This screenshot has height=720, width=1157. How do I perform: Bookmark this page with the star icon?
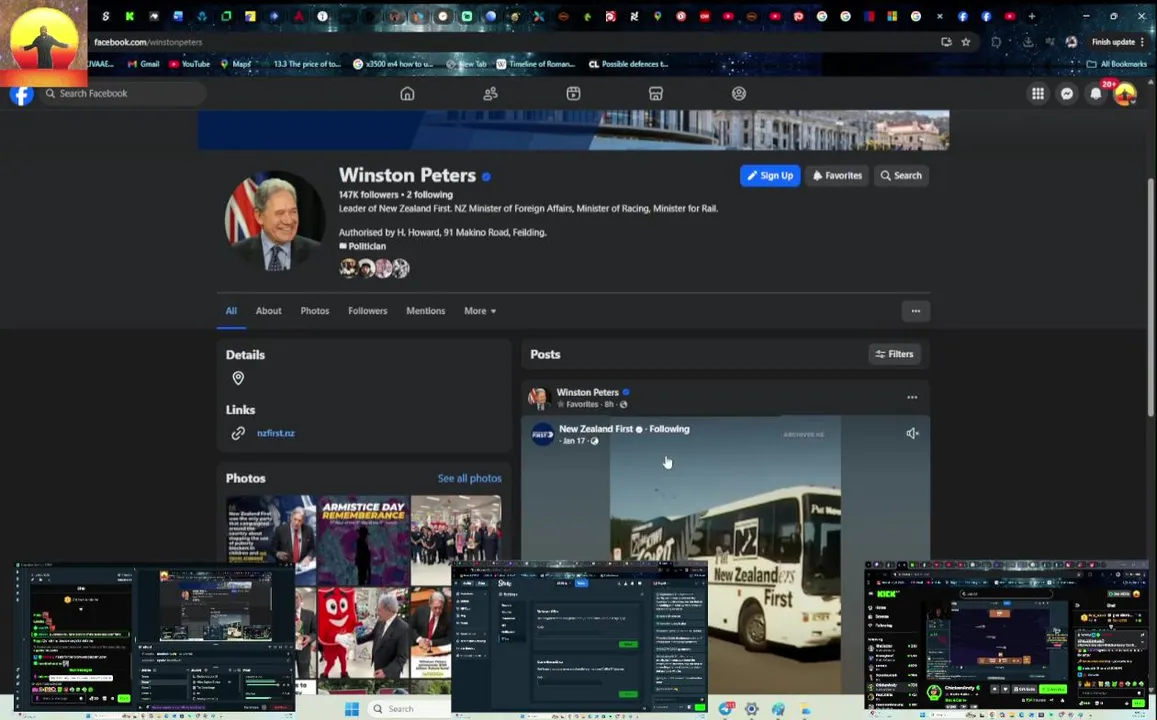point(966,42)
